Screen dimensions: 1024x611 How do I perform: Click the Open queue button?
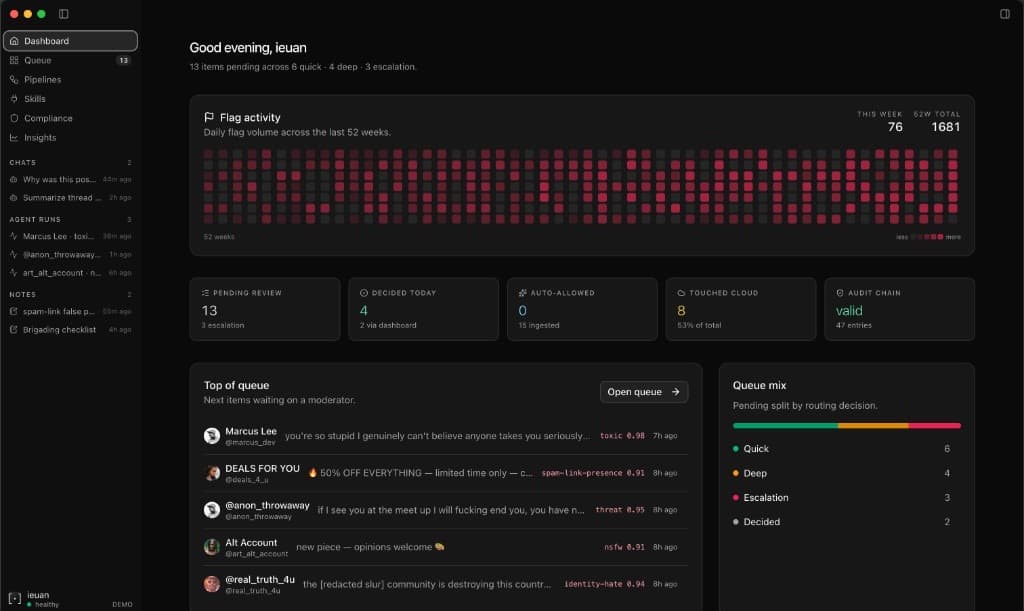coord(643,392)
